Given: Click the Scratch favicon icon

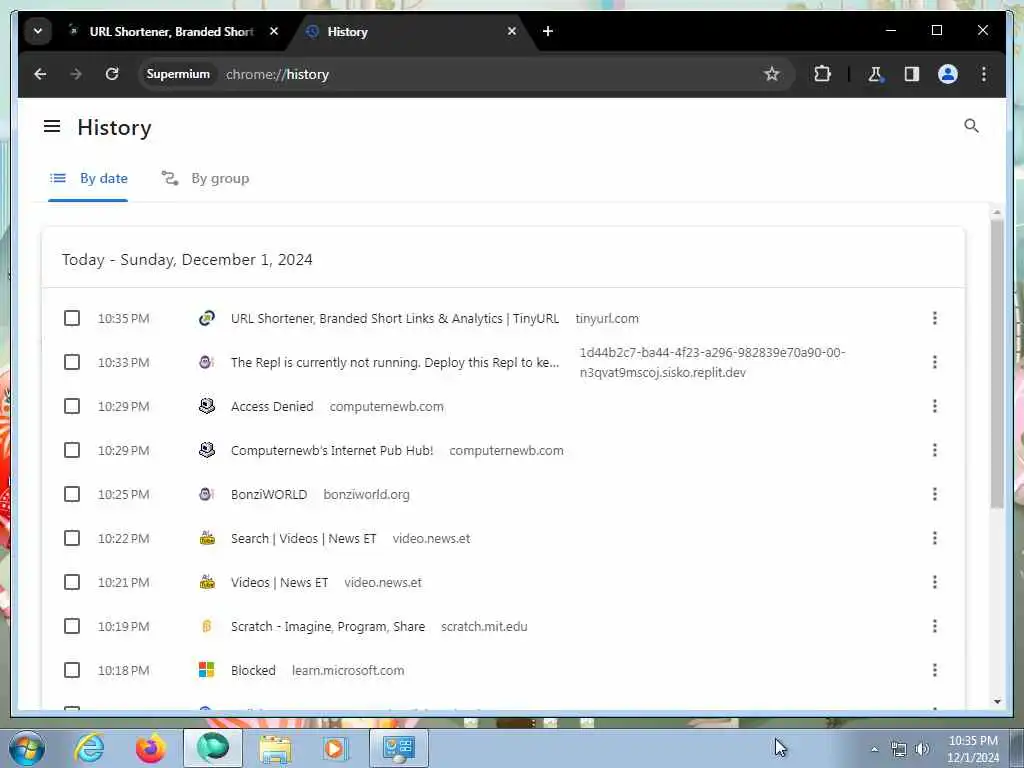Looking at the screenshot, I should (x=206, y=626).
